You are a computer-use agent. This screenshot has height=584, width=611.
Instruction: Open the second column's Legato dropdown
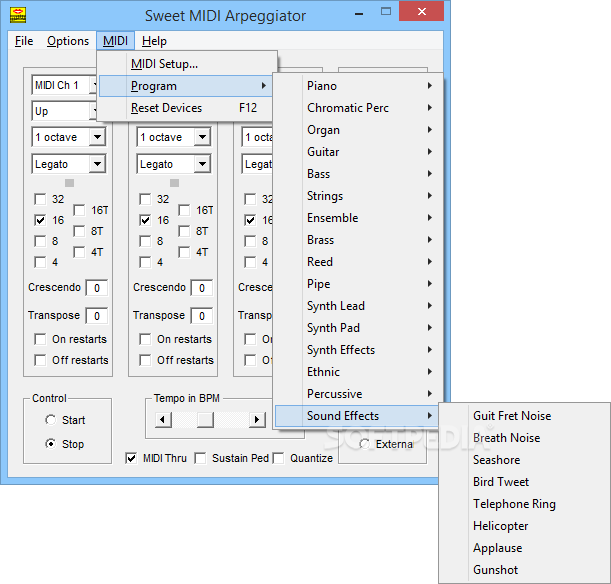click(202, 164)
